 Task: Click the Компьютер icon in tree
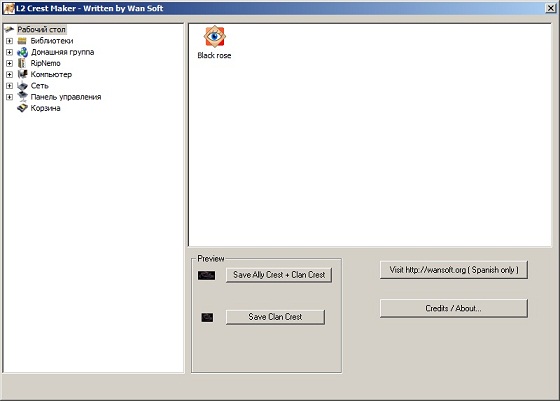coord(22,74)
